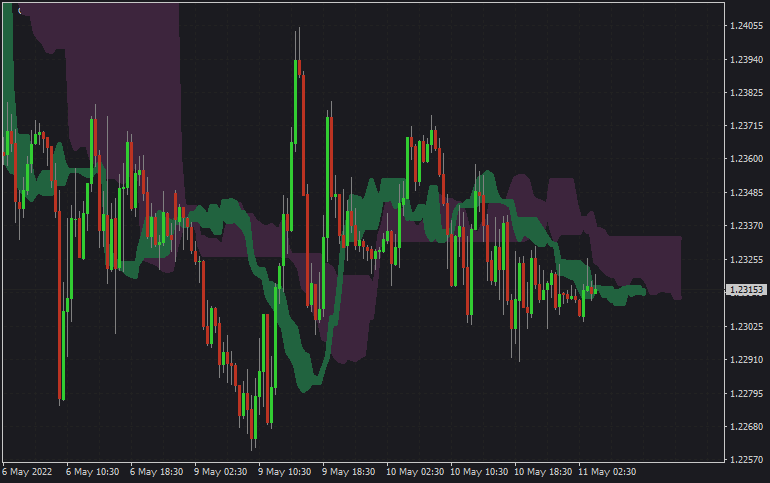Click the 1.22910 price axis label
770x483 pixels.
point(746,360)
